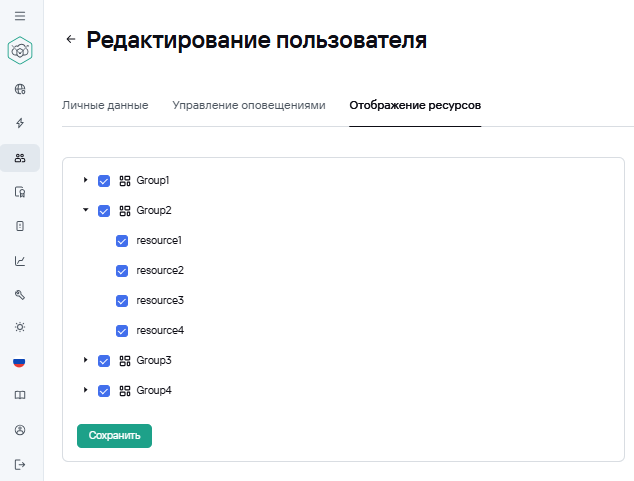Open the lightning bolt section
Image resolution: width=634 pixels, height=481 pixels.
pos(20,123)
